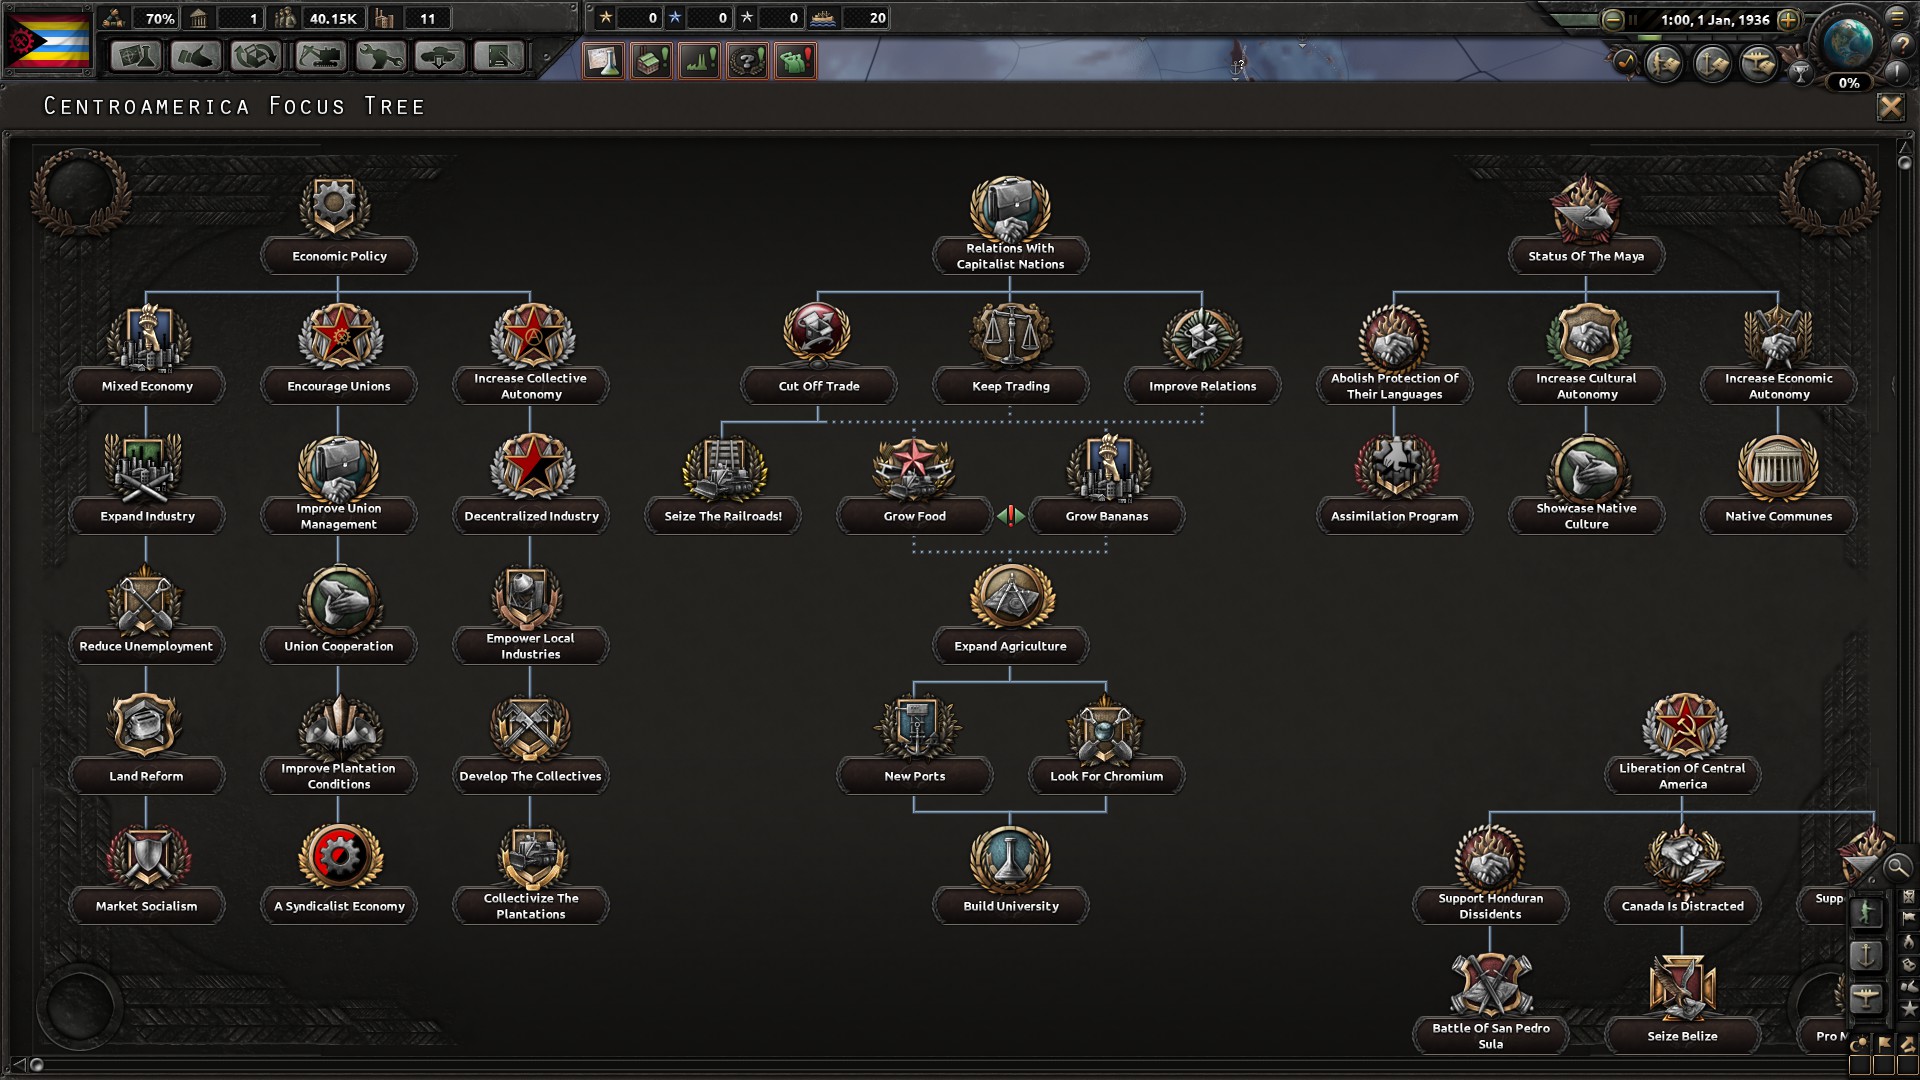Open the decisions alert icon
The image size is (1920, 1080).
(747, 61)
